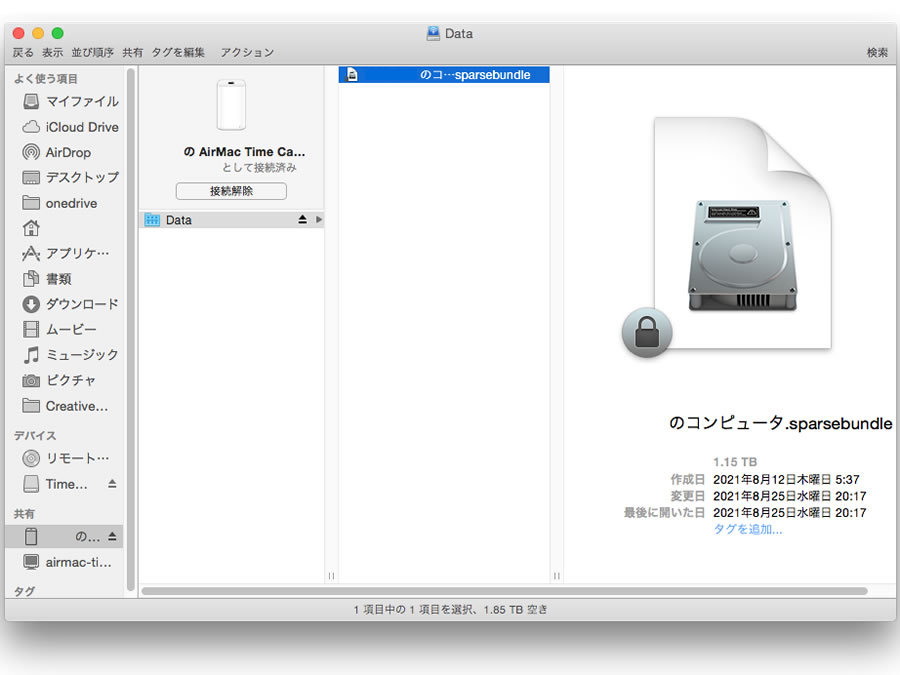The width and height of the screenshot is (900, 675).
Task: Click second column resize handle
Action: coord(557,575)
